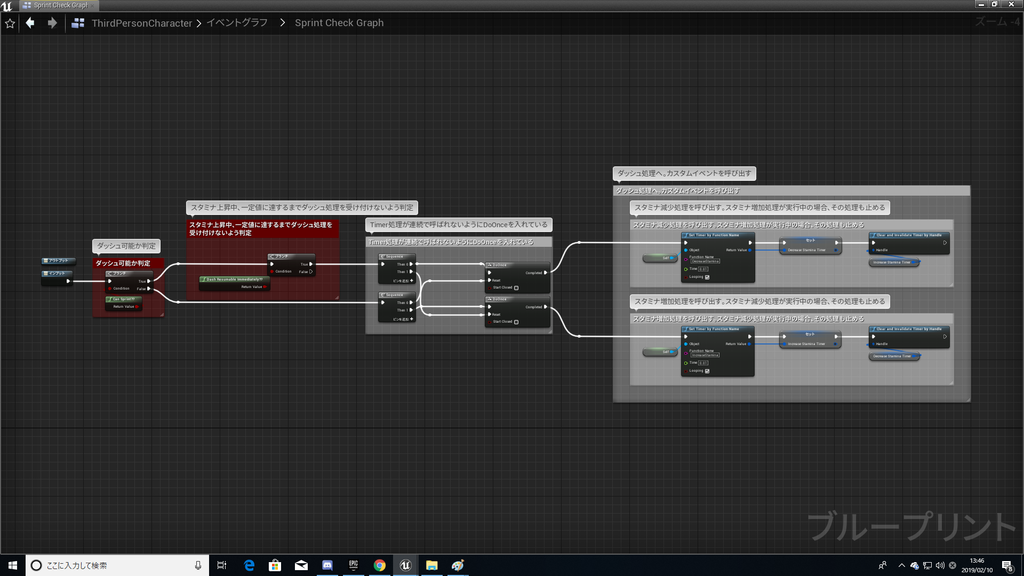Open イベントグラフ breadcrumb
This screenshot has height=576, width=1024.
(237, 23)
